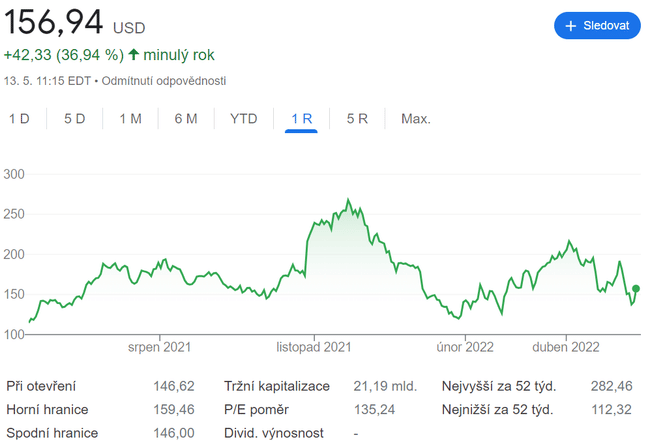Select the 1 D time range tab
650x441 pixels.
pyautogui.click(x=20, y=119)
